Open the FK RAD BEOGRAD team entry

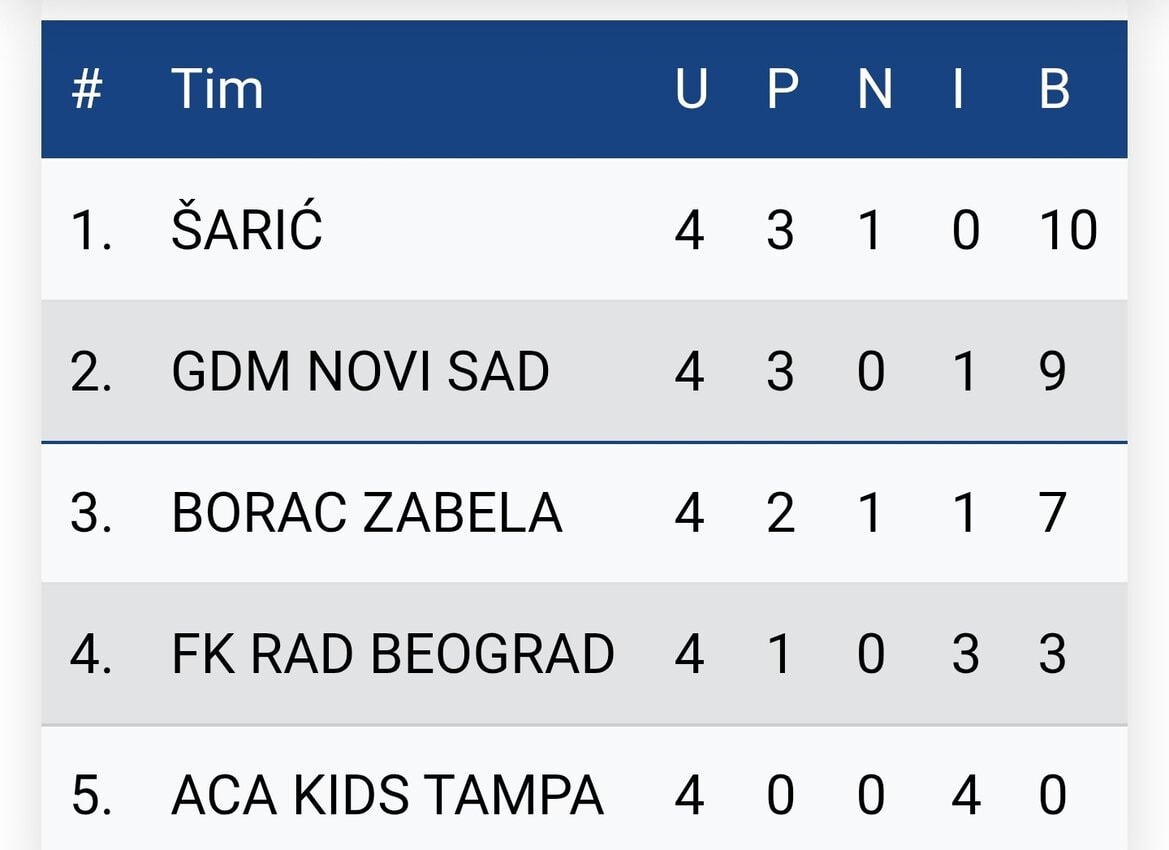coord(393,654)
